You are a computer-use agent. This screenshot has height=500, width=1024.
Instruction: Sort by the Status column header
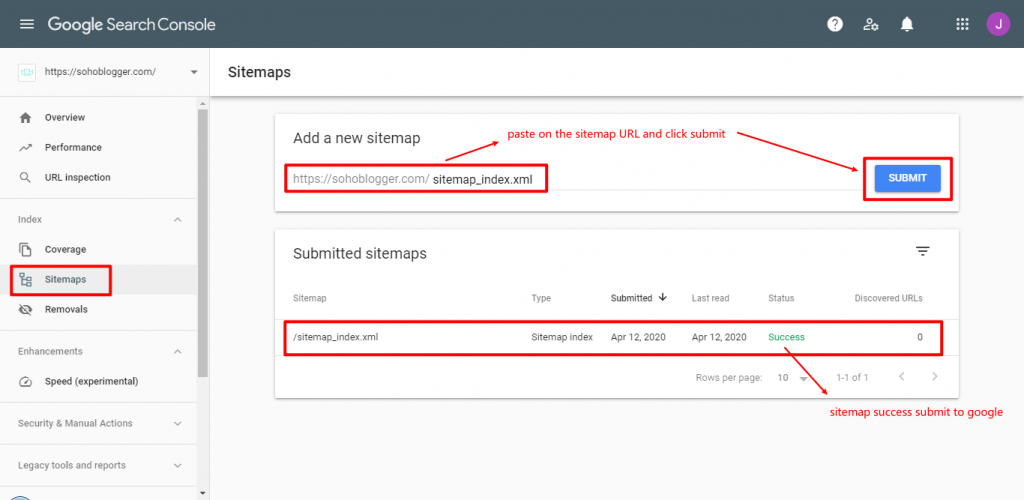click(x=781, y=298)
